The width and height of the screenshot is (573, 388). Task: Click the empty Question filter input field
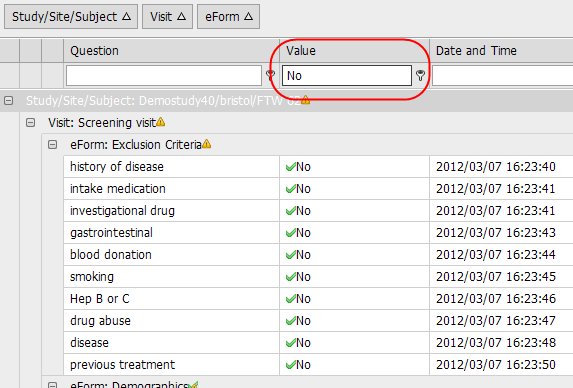[164, 76]
